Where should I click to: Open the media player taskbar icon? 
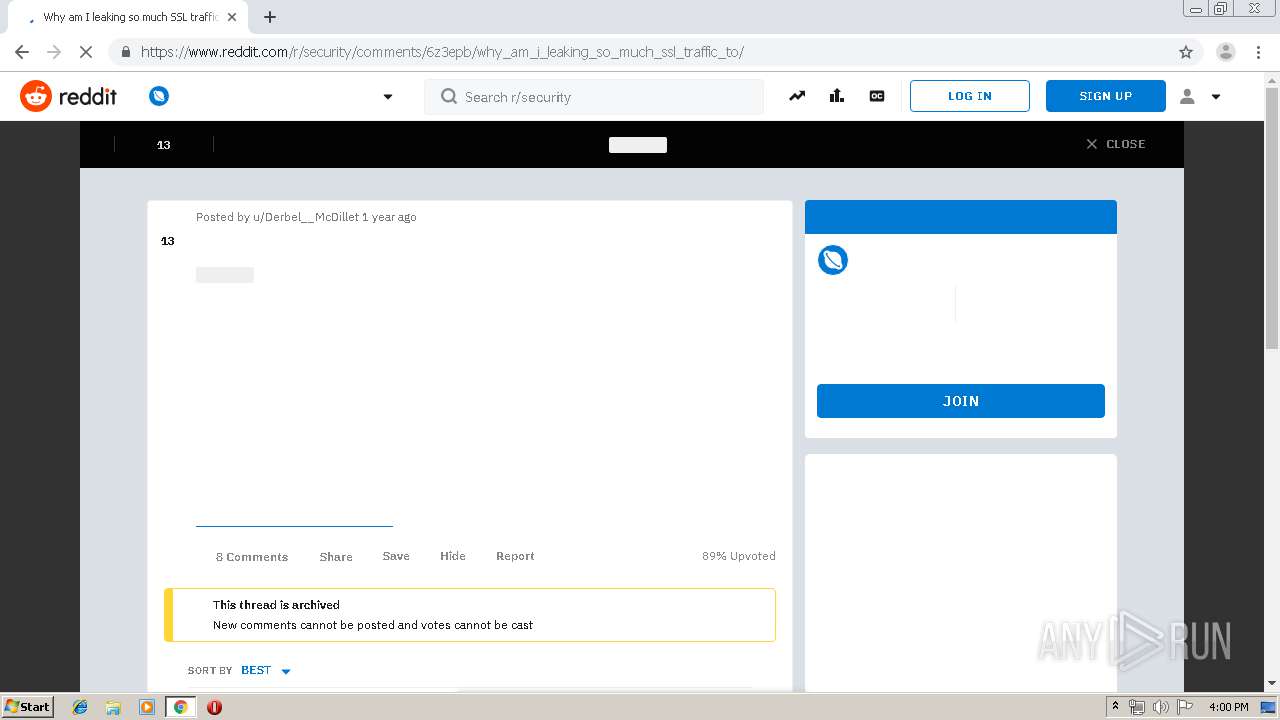147,707
